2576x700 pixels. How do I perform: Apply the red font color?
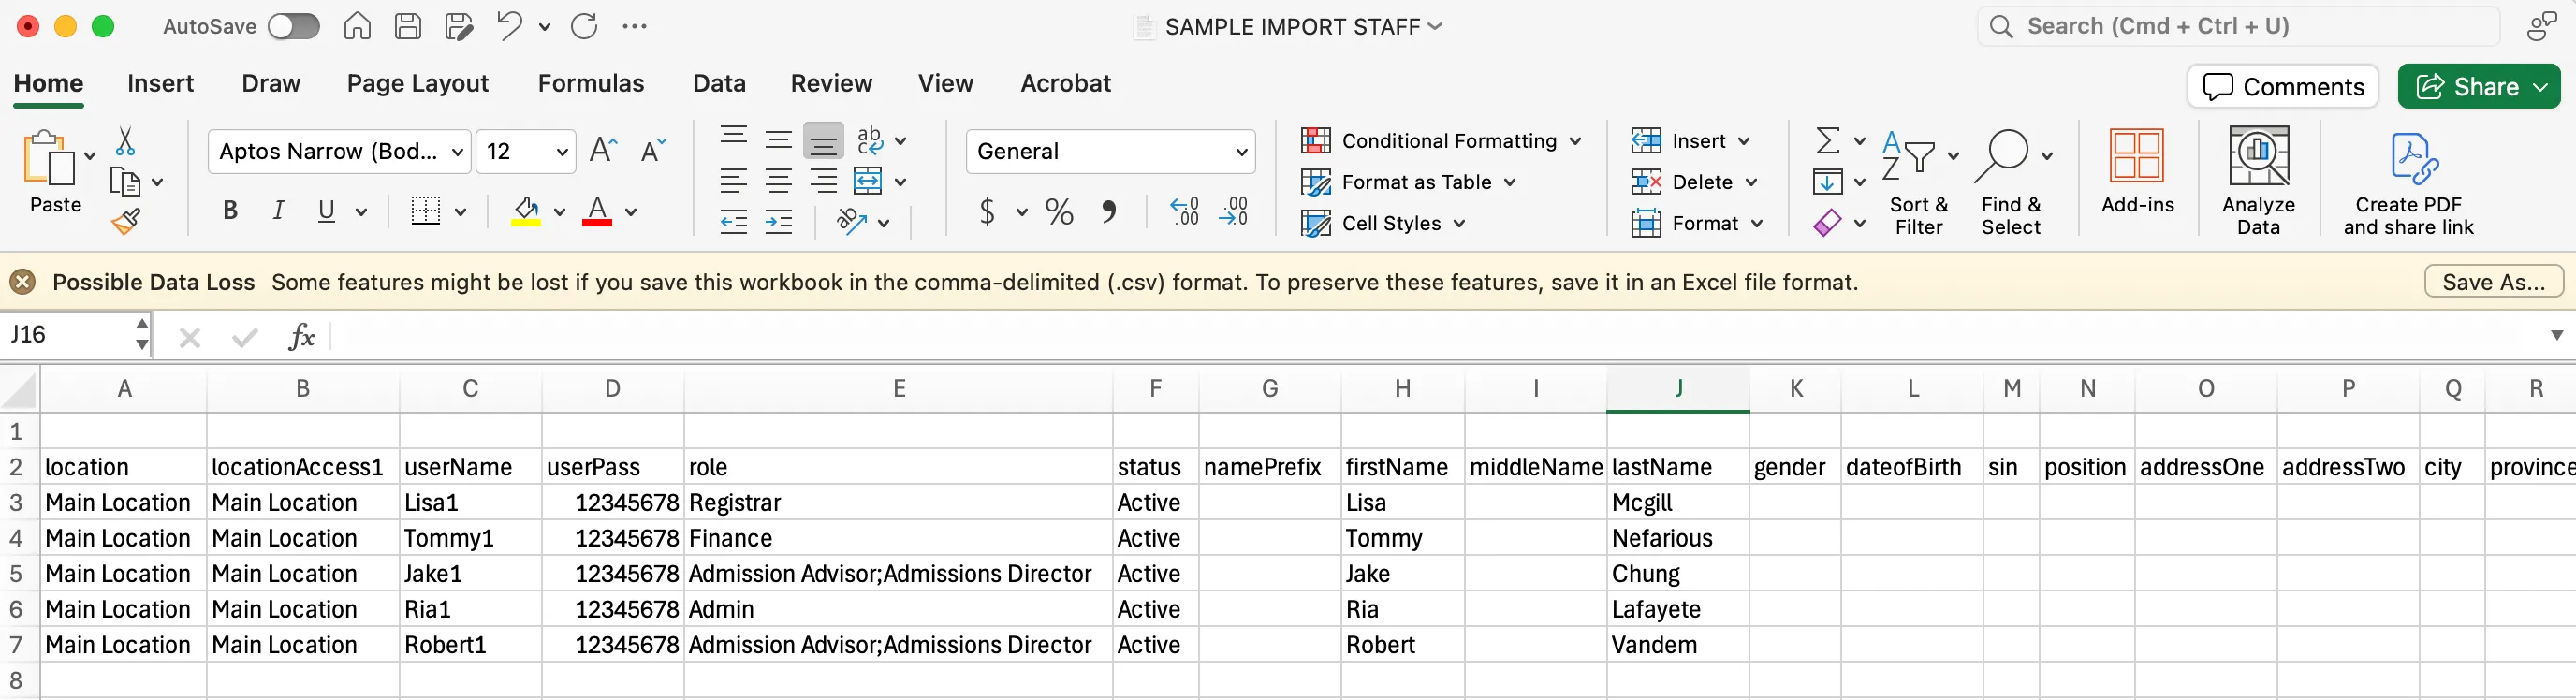pyautogui.click(x=597, y=211)
